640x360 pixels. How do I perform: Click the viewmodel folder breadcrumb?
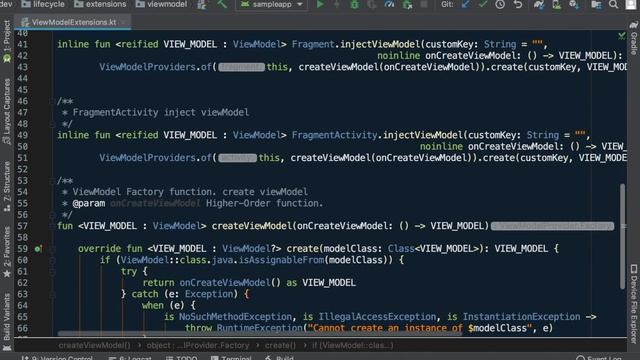click(162, 4)
